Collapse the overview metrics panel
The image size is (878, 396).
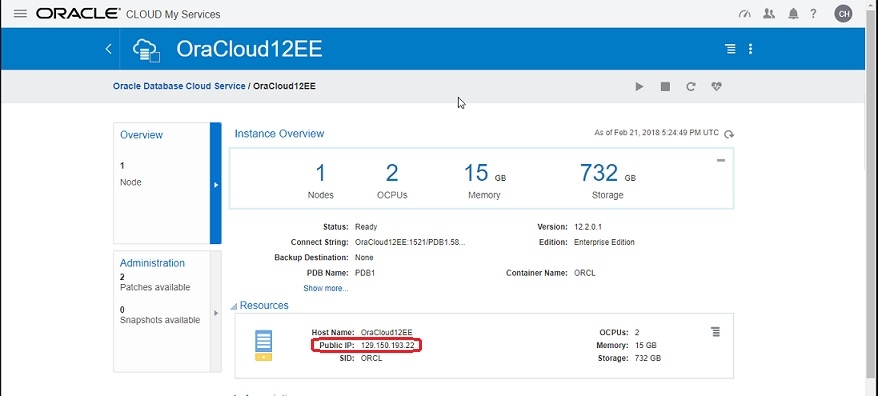coord(721,160)
